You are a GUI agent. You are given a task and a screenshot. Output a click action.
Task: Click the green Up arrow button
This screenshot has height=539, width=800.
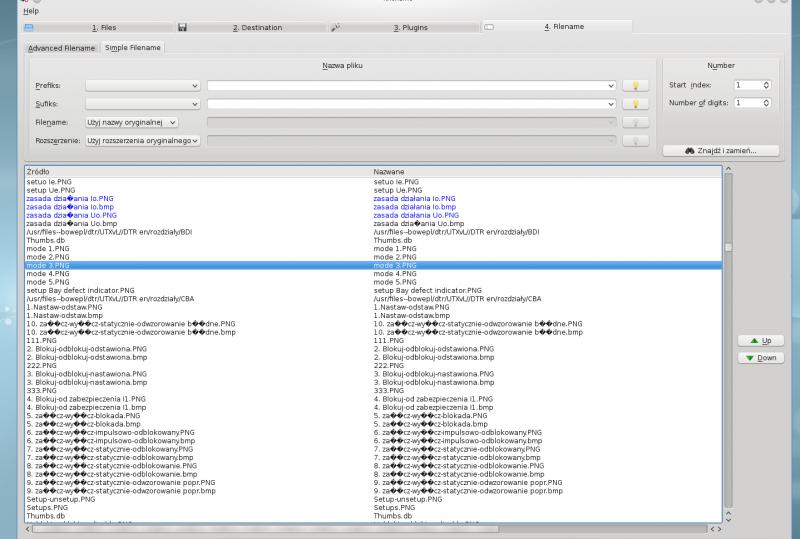pyautogui.click(x=760, y=341)
